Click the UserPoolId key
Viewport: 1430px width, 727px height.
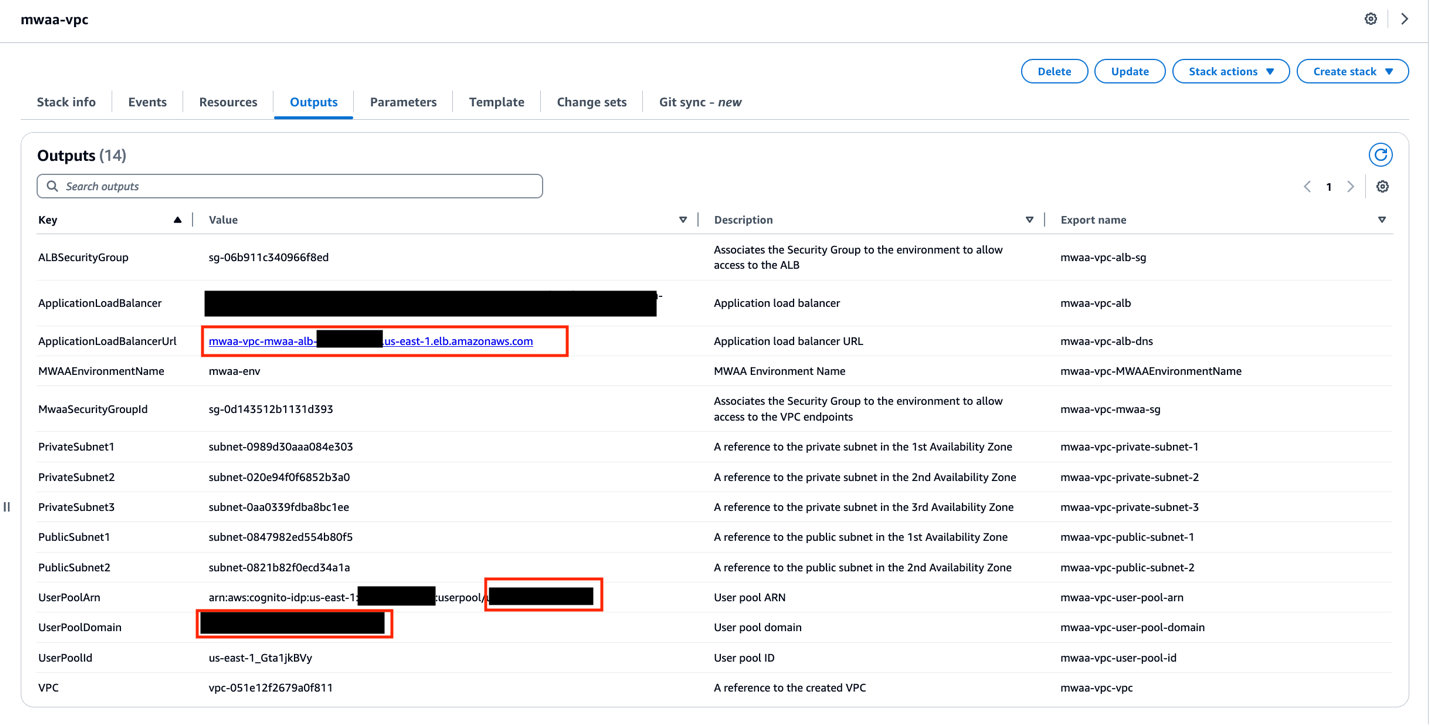point(65,659)
